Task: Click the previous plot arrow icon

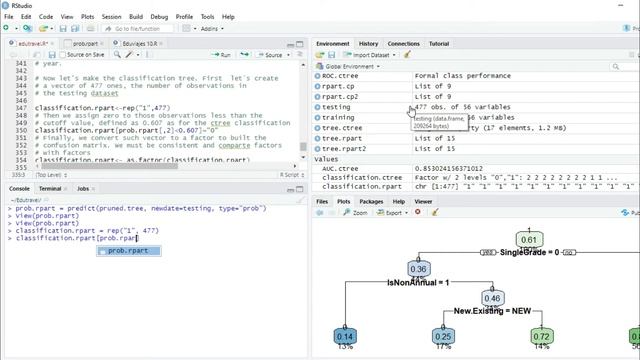Action: [x=320, y=213]
